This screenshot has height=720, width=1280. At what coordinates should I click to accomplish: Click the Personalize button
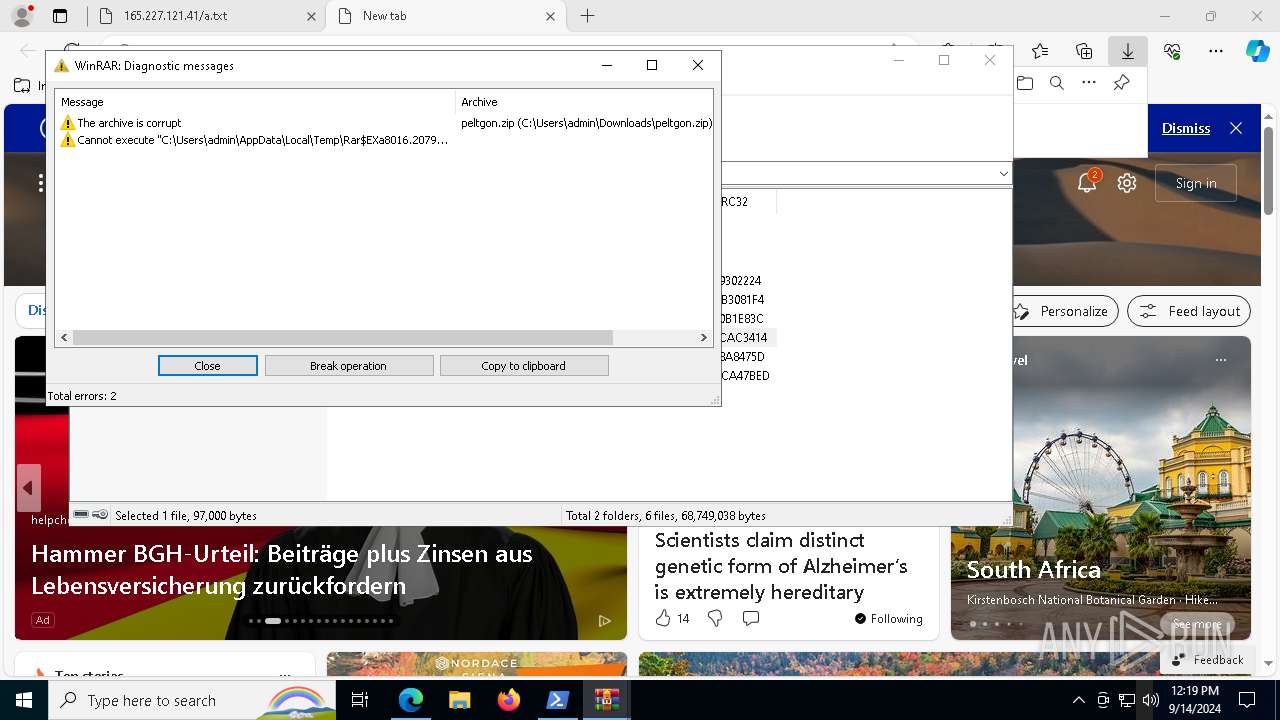coord(1062,311)
